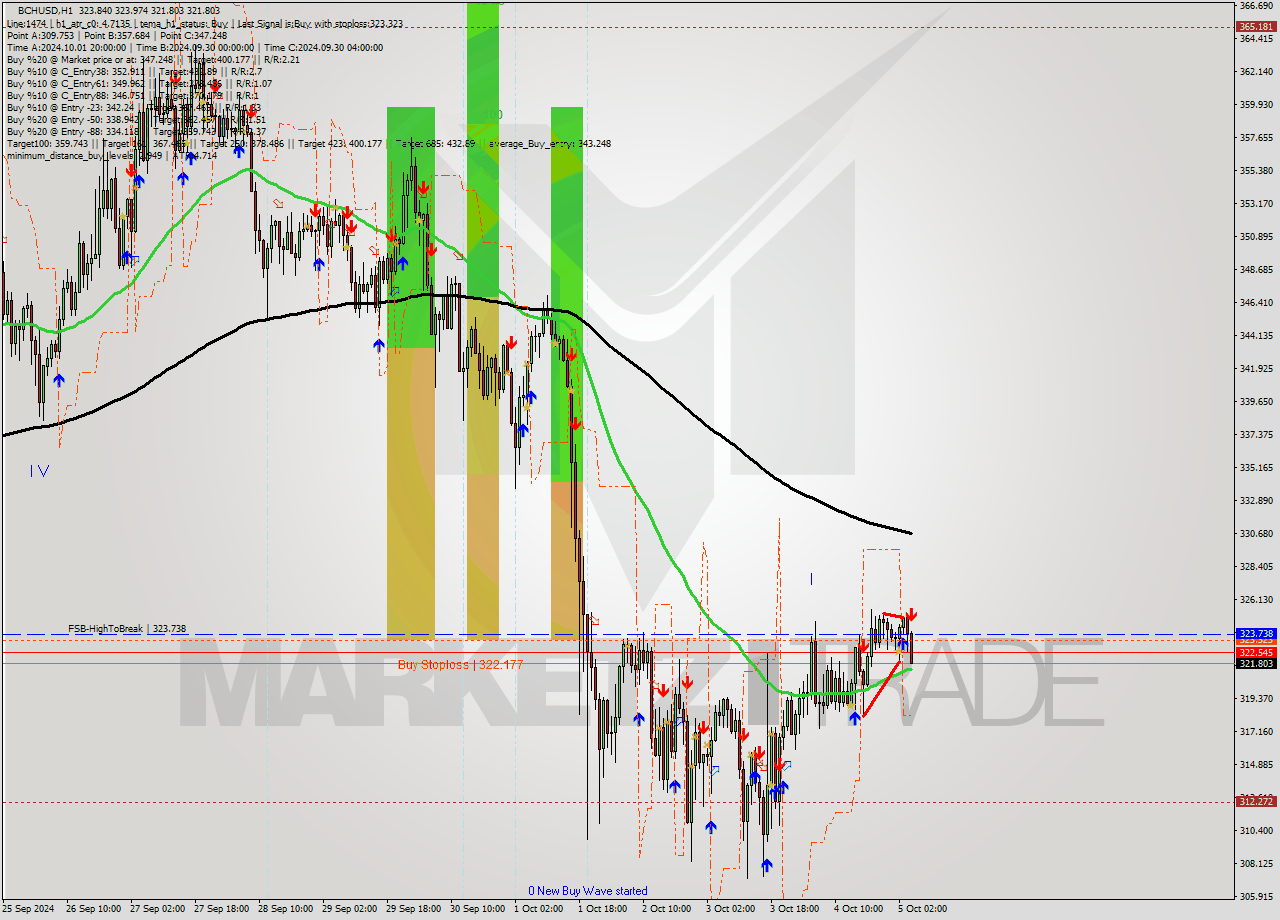Click the red 322.545 price tag
1280x920 pixels.
pos(1255,652)
